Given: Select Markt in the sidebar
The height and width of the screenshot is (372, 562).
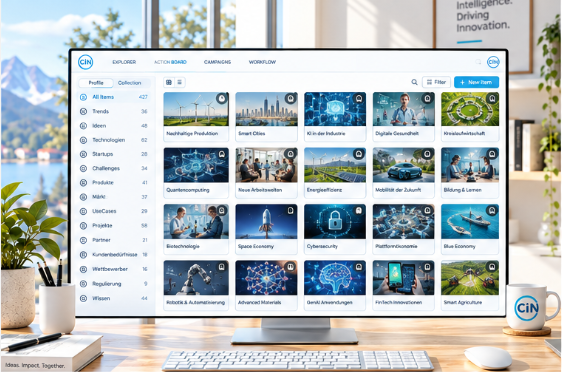Looking at the screenshot, I should (114, 197).
